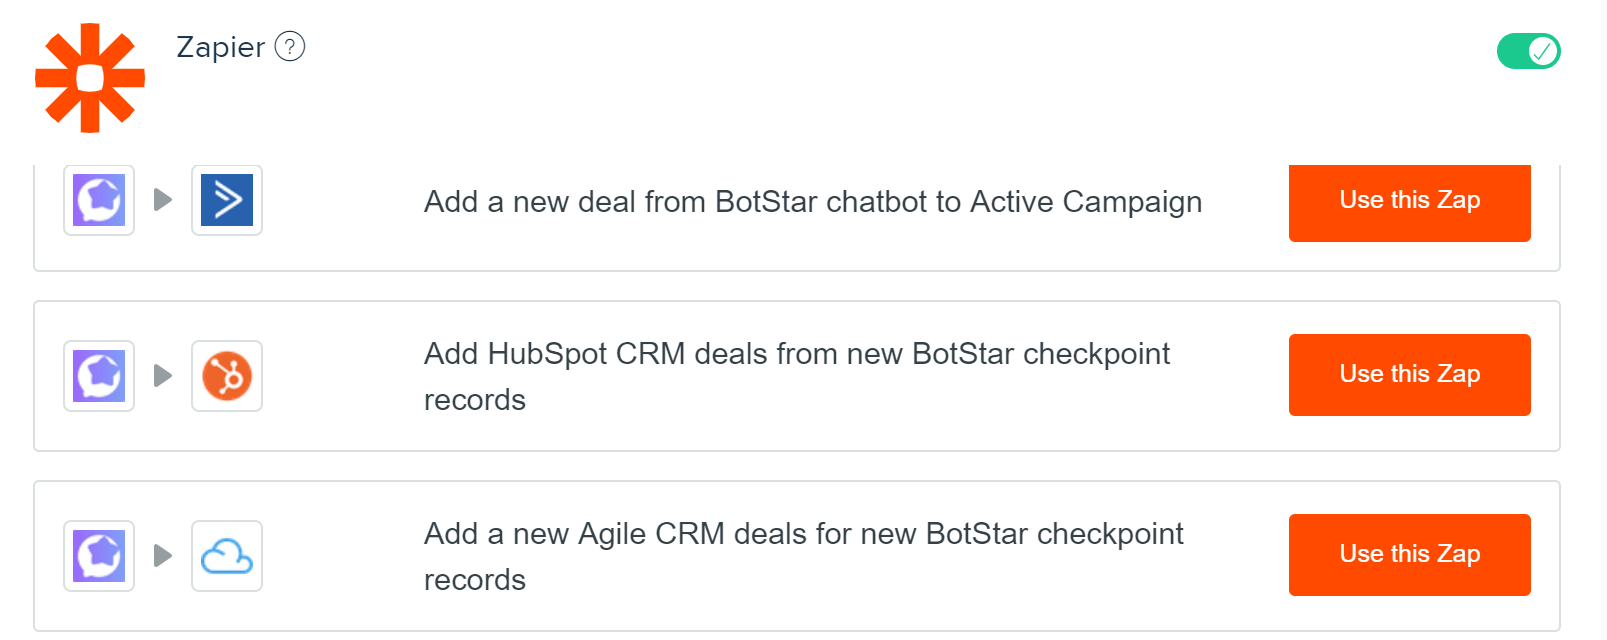The height and width of the screenshot is (640, 1607).
Task: Click the BotStar icon in the Agile CRM row
Action: [99, 556]
